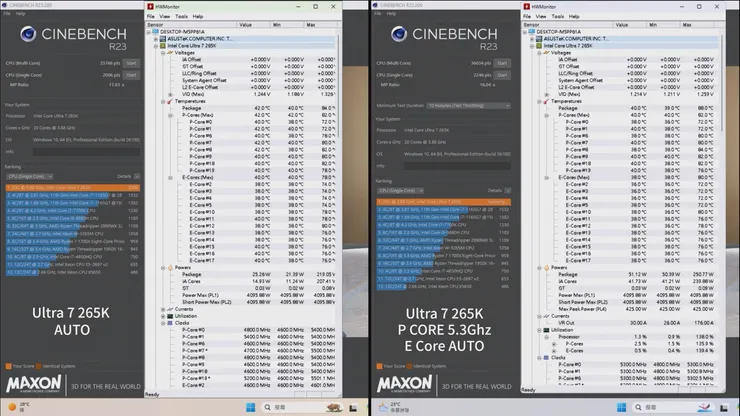Click the Voltages icon in right HWMonitor
Viewport: 740px width, 416px height.
(x=546, y=53)
